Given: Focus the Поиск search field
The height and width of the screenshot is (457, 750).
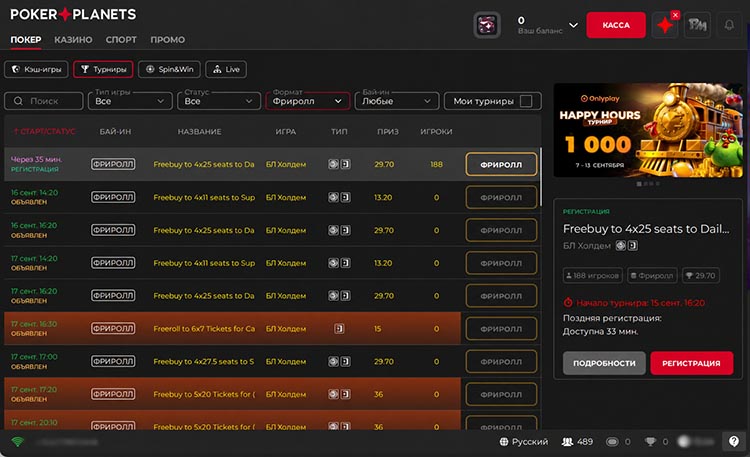Looking at the screenshot, I should 44,101.
